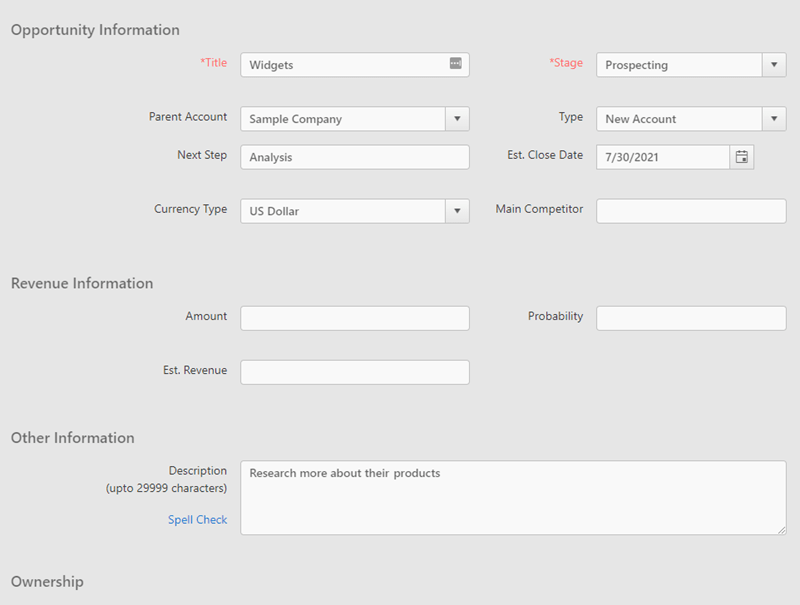Select the US Dollar currency combo box

pos(343,211)
